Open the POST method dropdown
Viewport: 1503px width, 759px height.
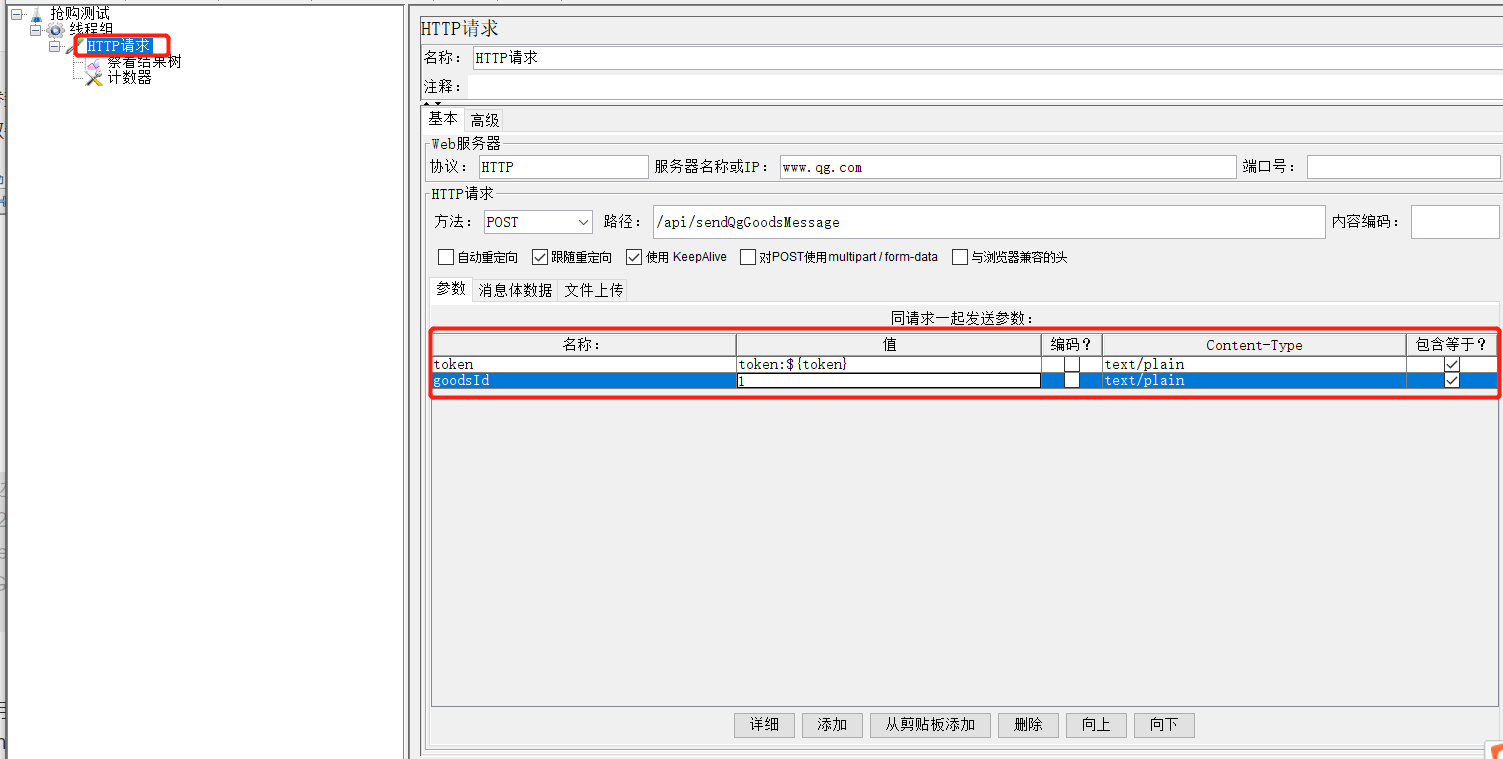click(x=582, y=221)
